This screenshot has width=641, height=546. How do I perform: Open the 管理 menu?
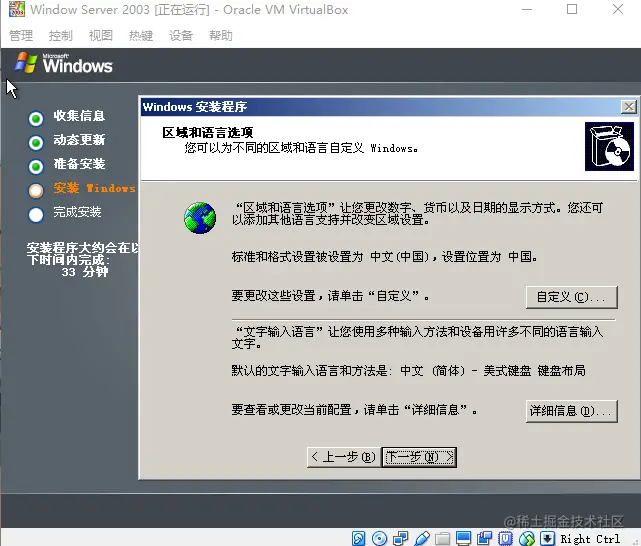(x=21, y=36)
